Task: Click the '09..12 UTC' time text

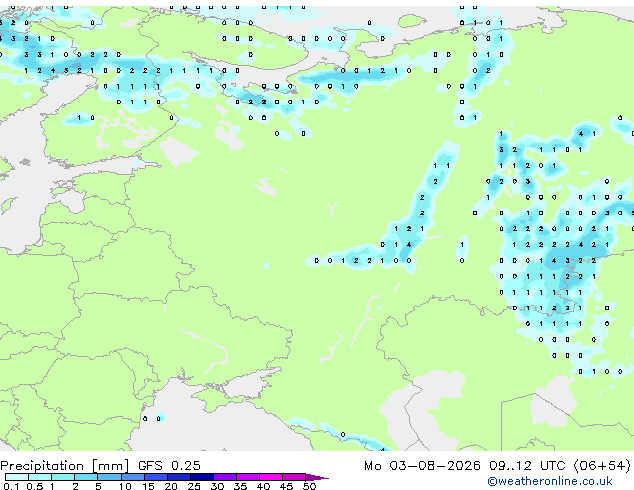Action: [x=527, y=466]
